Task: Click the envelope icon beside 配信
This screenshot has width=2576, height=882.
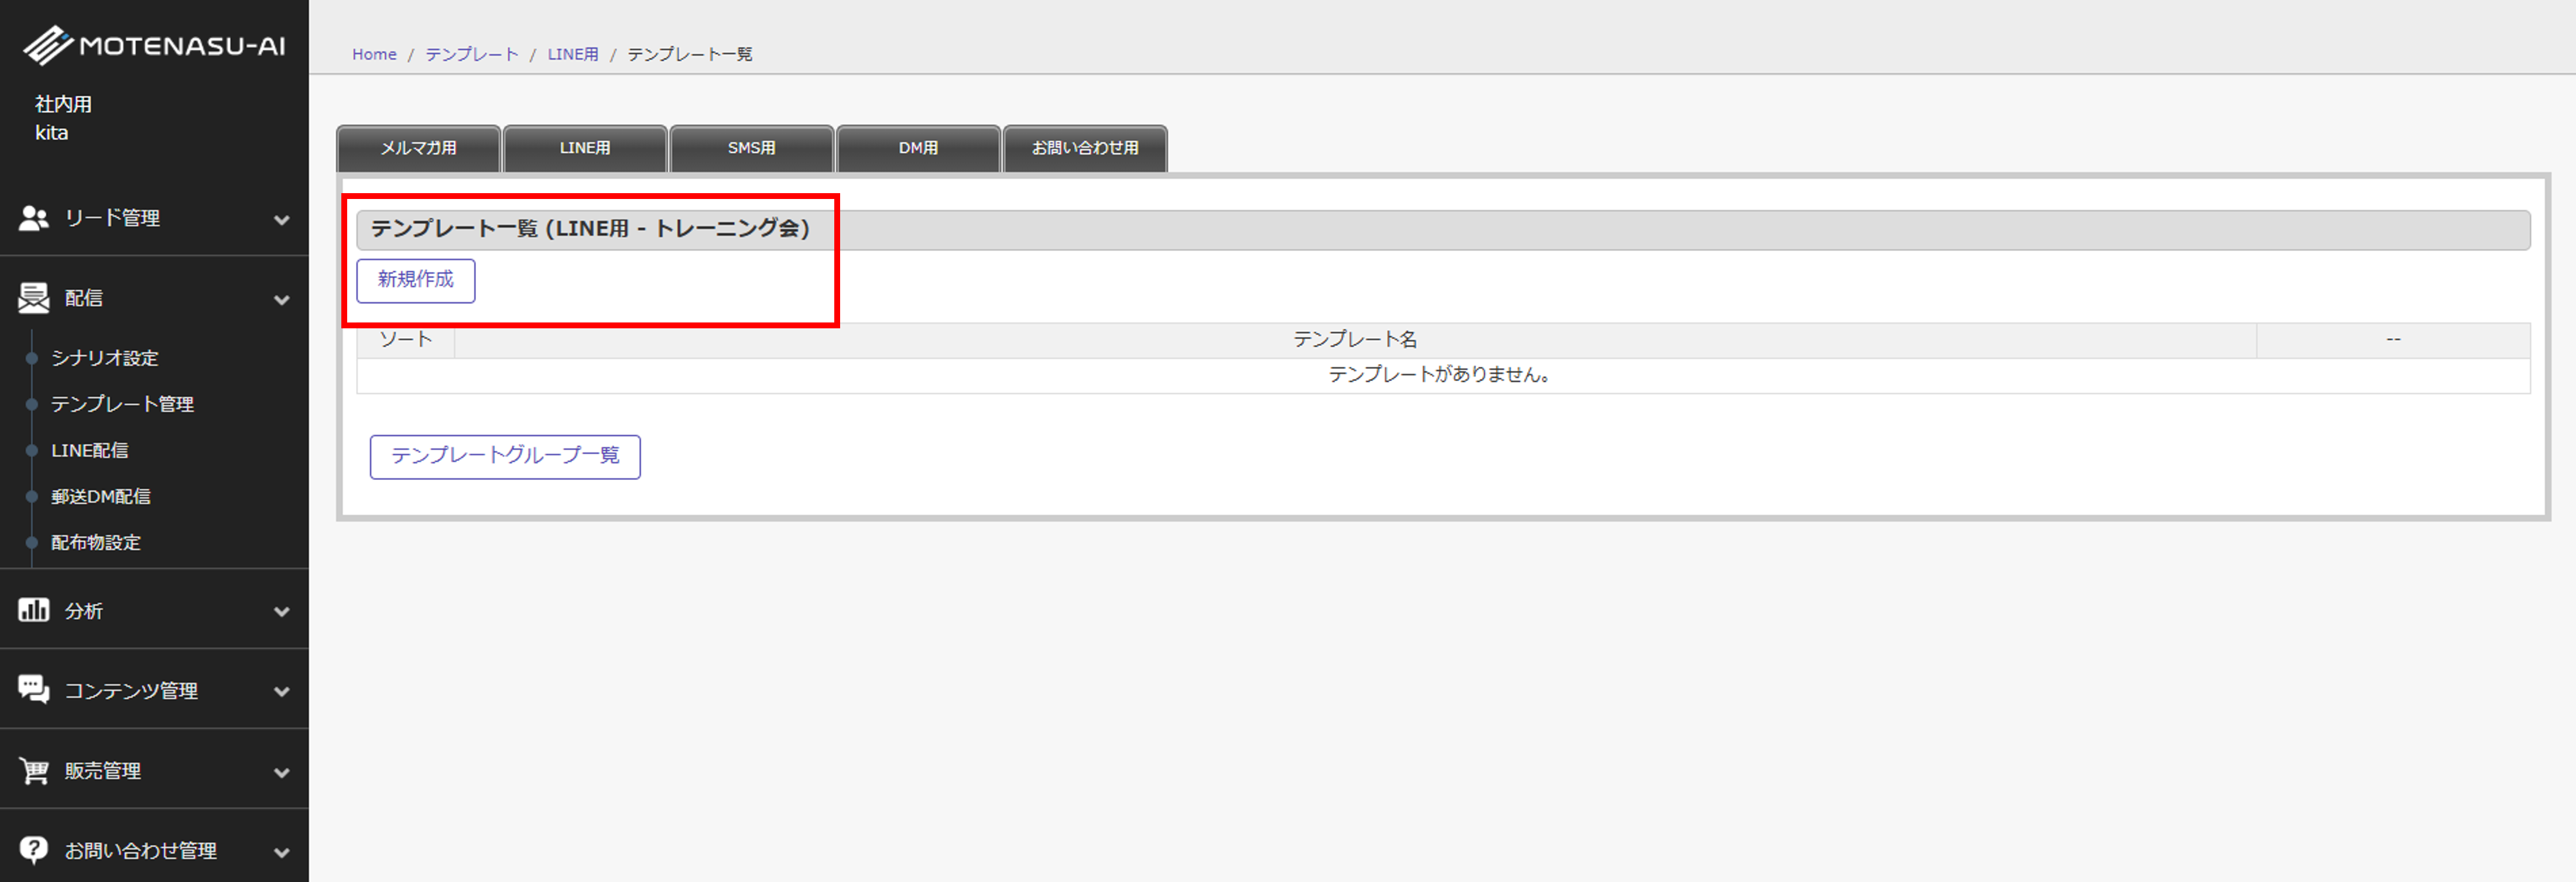Action: coord(33,298)
